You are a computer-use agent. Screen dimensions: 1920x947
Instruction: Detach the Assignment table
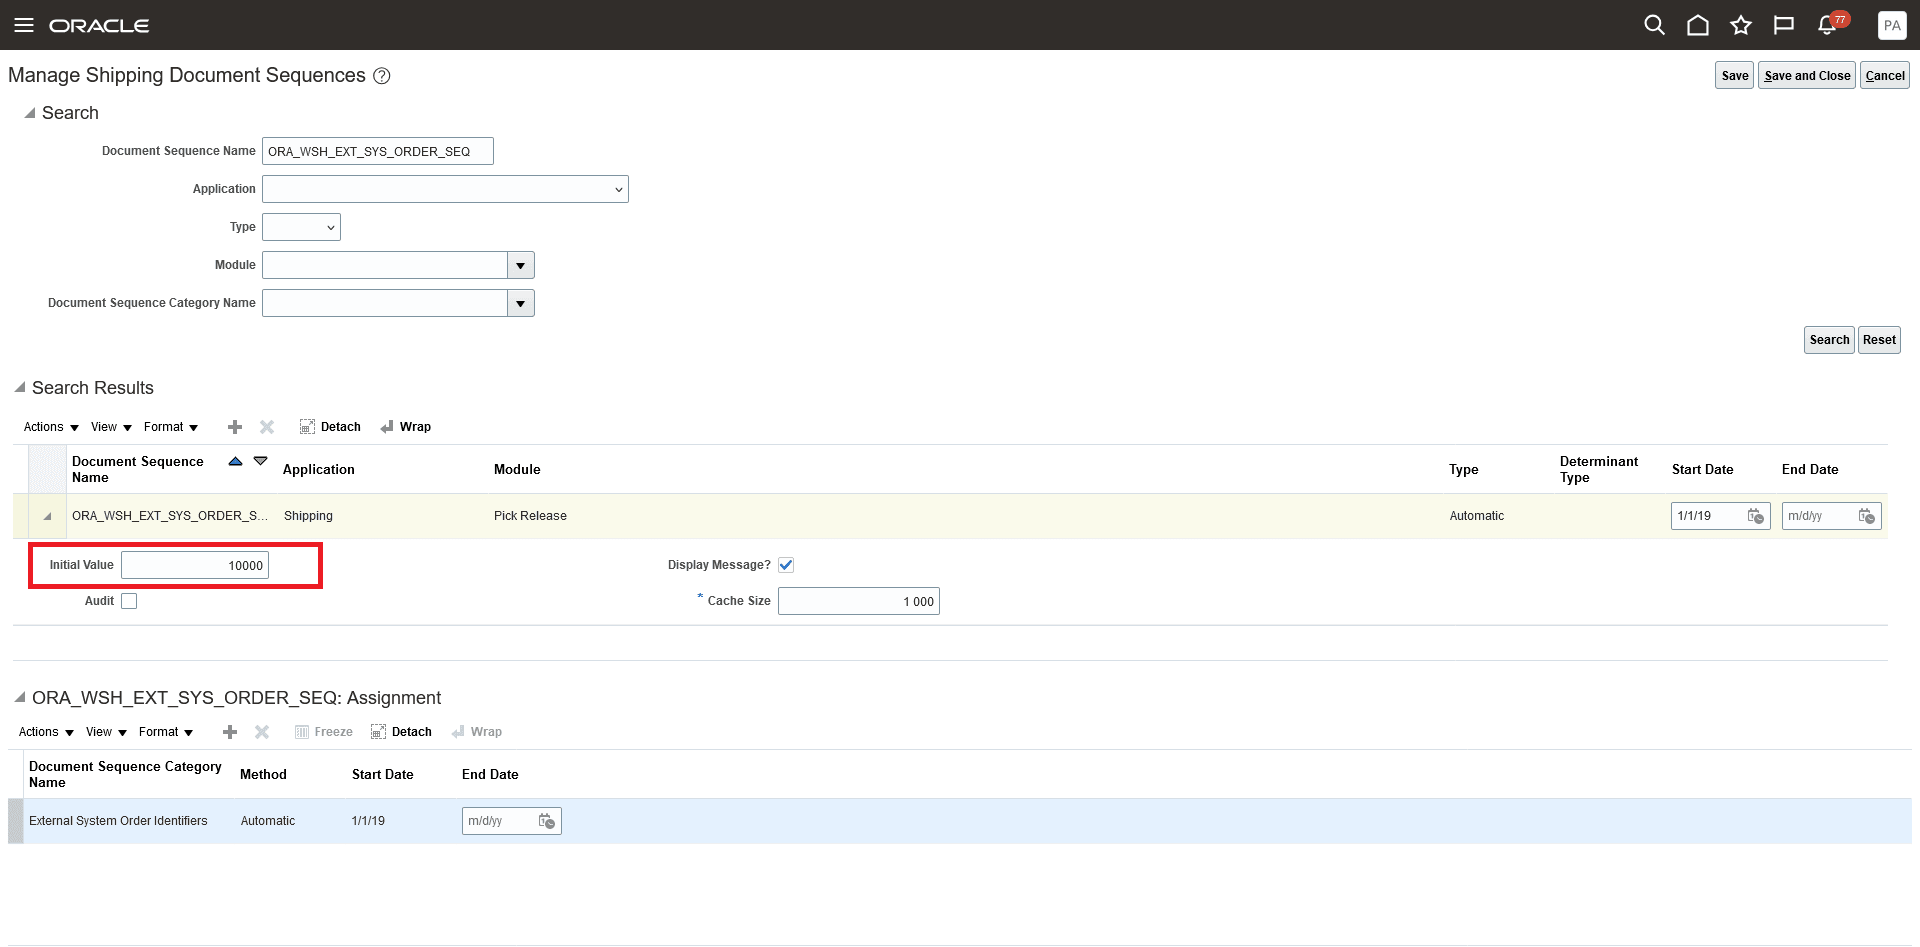tap(401, 732)
